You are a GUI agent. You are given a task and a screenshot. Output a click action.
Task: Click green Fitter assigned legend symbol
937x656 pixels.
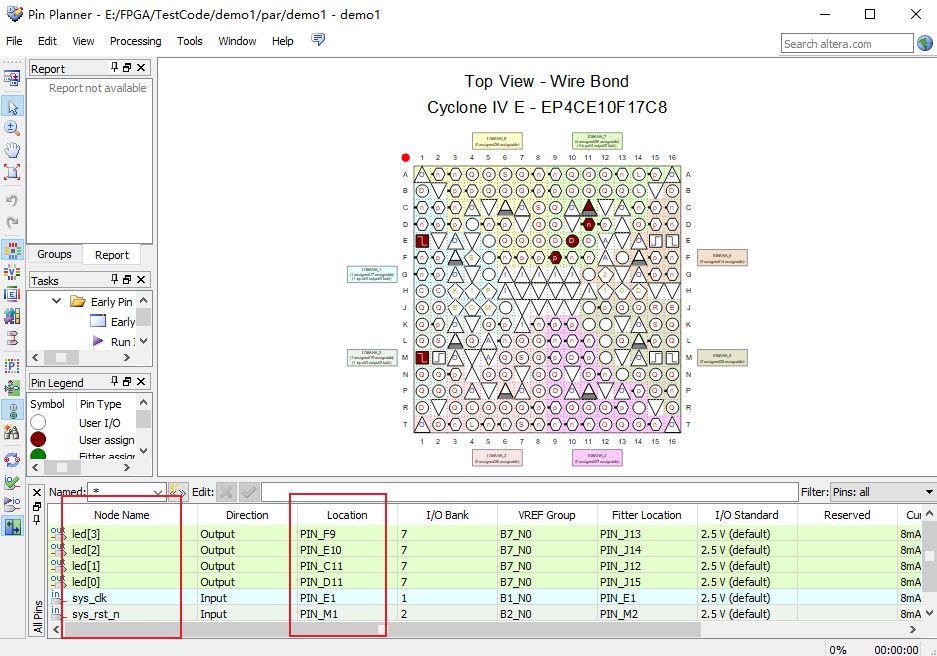pyautogui.click(x=38, y=455)
